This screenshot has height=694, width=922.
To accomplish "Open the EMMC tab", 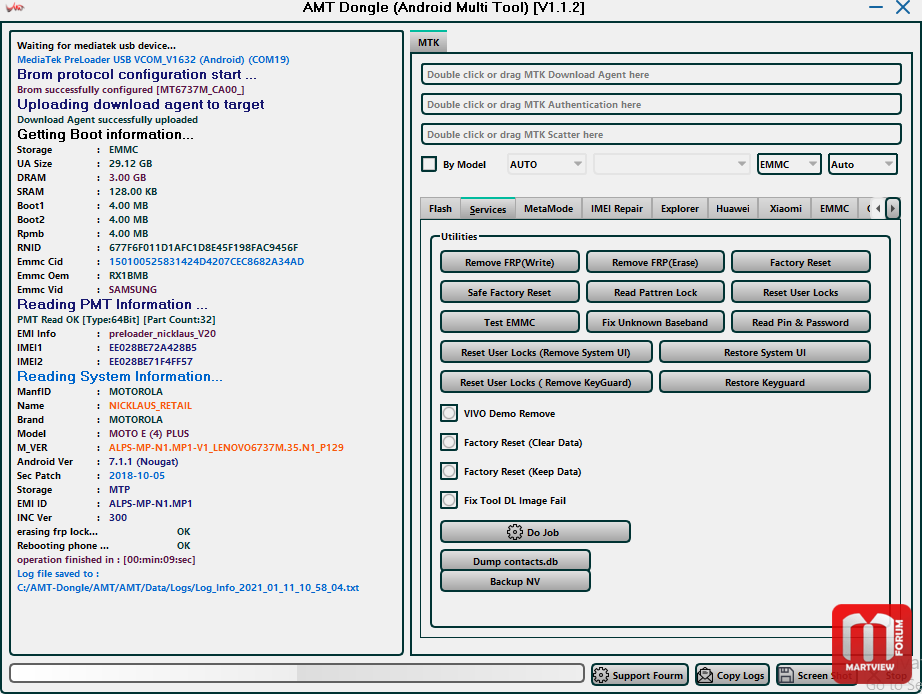I will 834,208.
